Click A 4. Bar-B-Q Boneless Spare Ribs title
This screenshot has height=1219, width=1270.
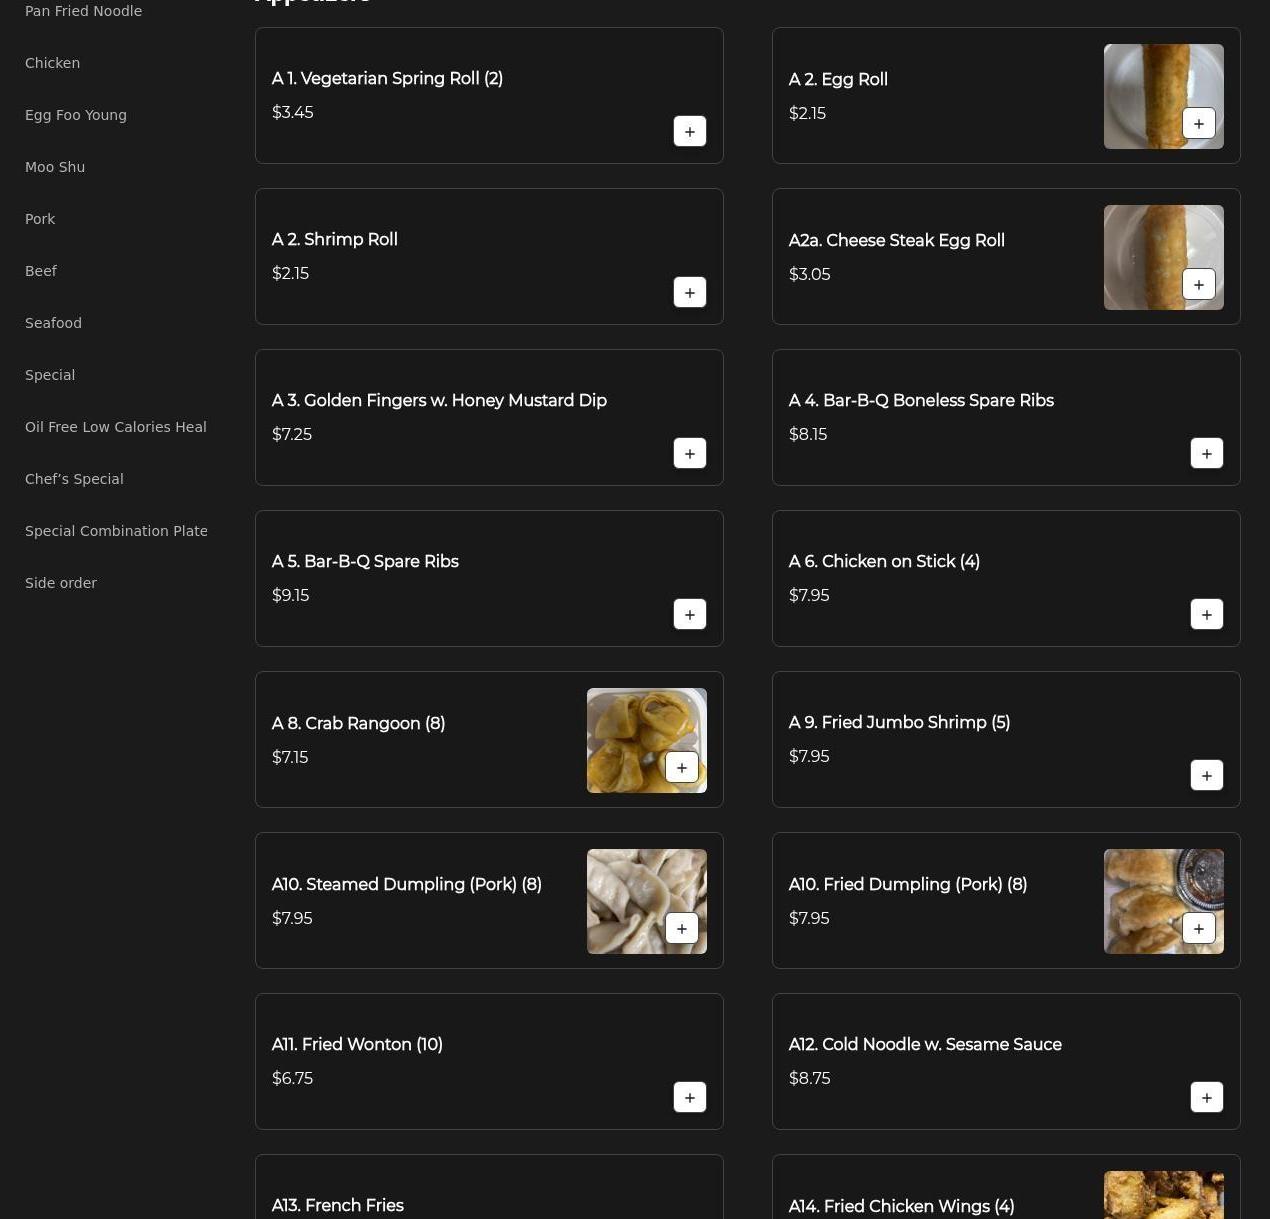click(x=921, y=401)
